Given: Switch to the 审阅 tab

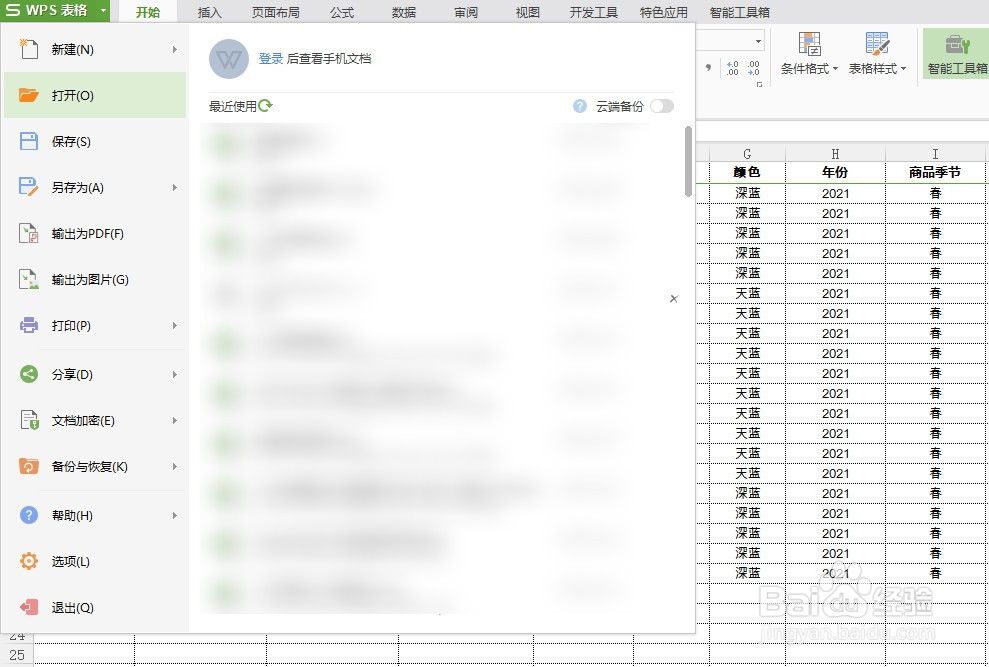Looking at the screenshot, I should pyautogui.click(x=465, y=12).
